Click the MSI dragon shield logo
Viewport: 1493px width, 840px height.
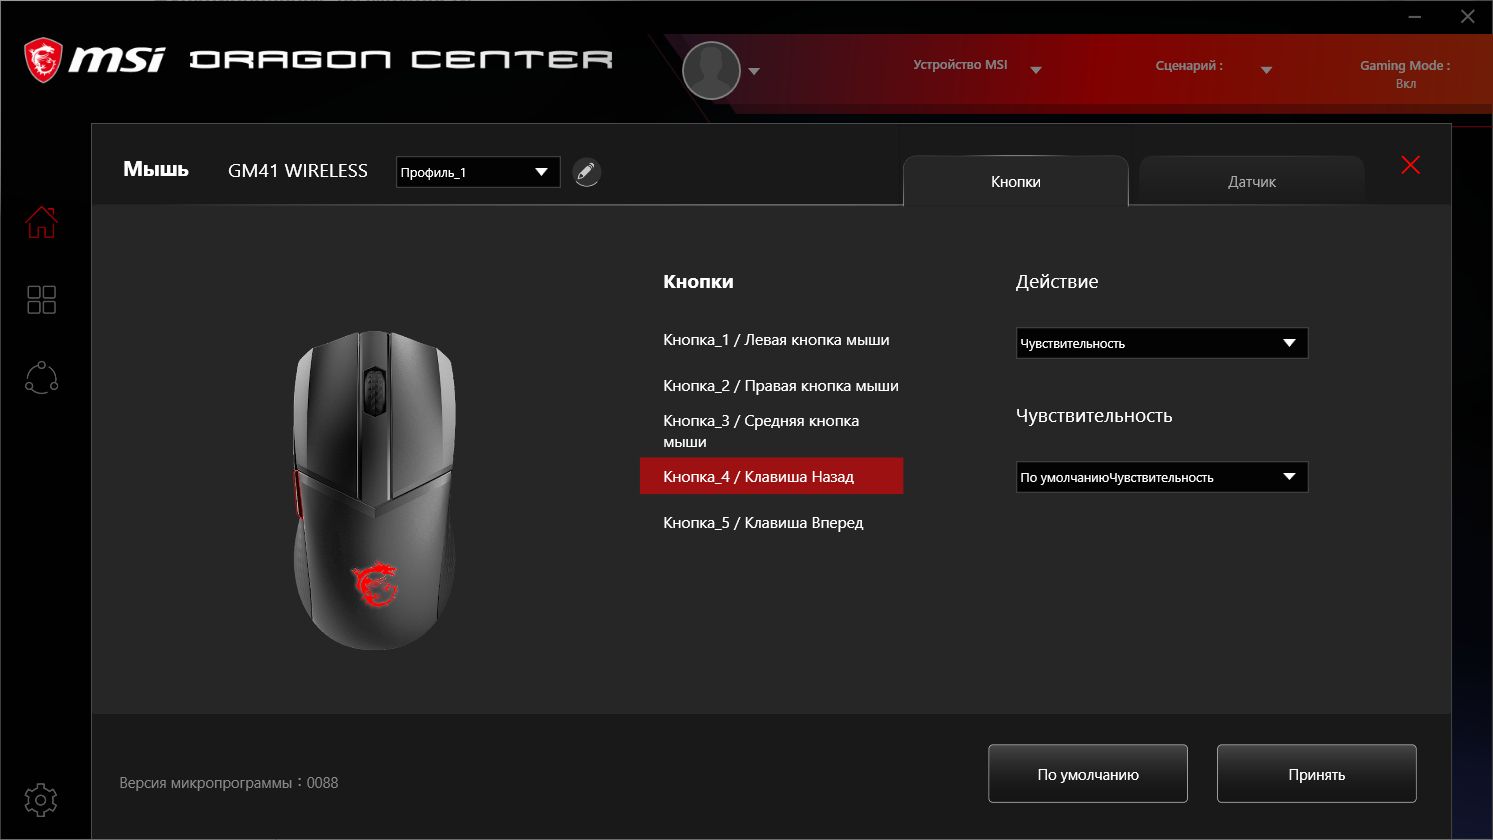pyautogui.click(x=43, y=61)
